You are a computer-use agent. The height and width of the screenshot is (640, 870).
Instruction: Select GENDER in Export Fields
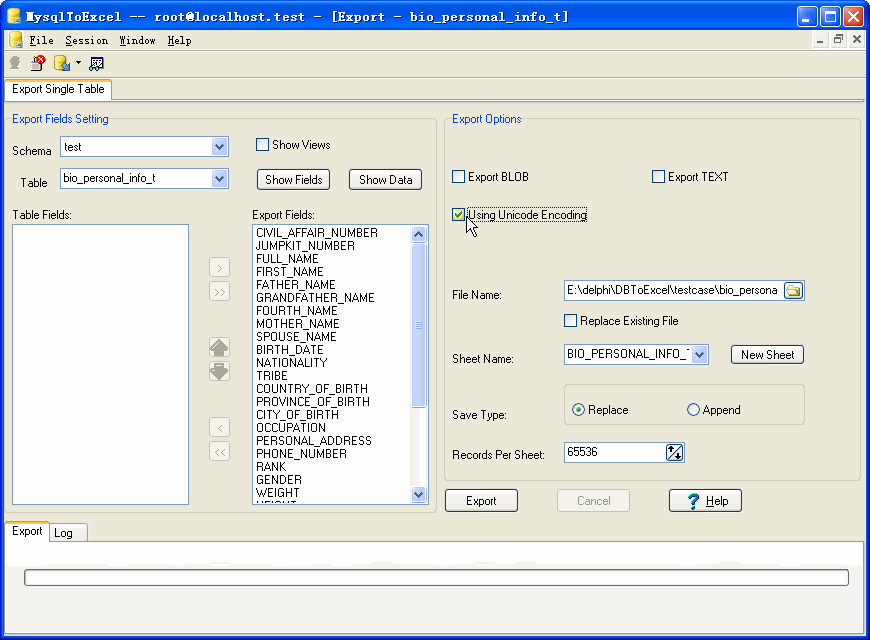pos(279,480)
